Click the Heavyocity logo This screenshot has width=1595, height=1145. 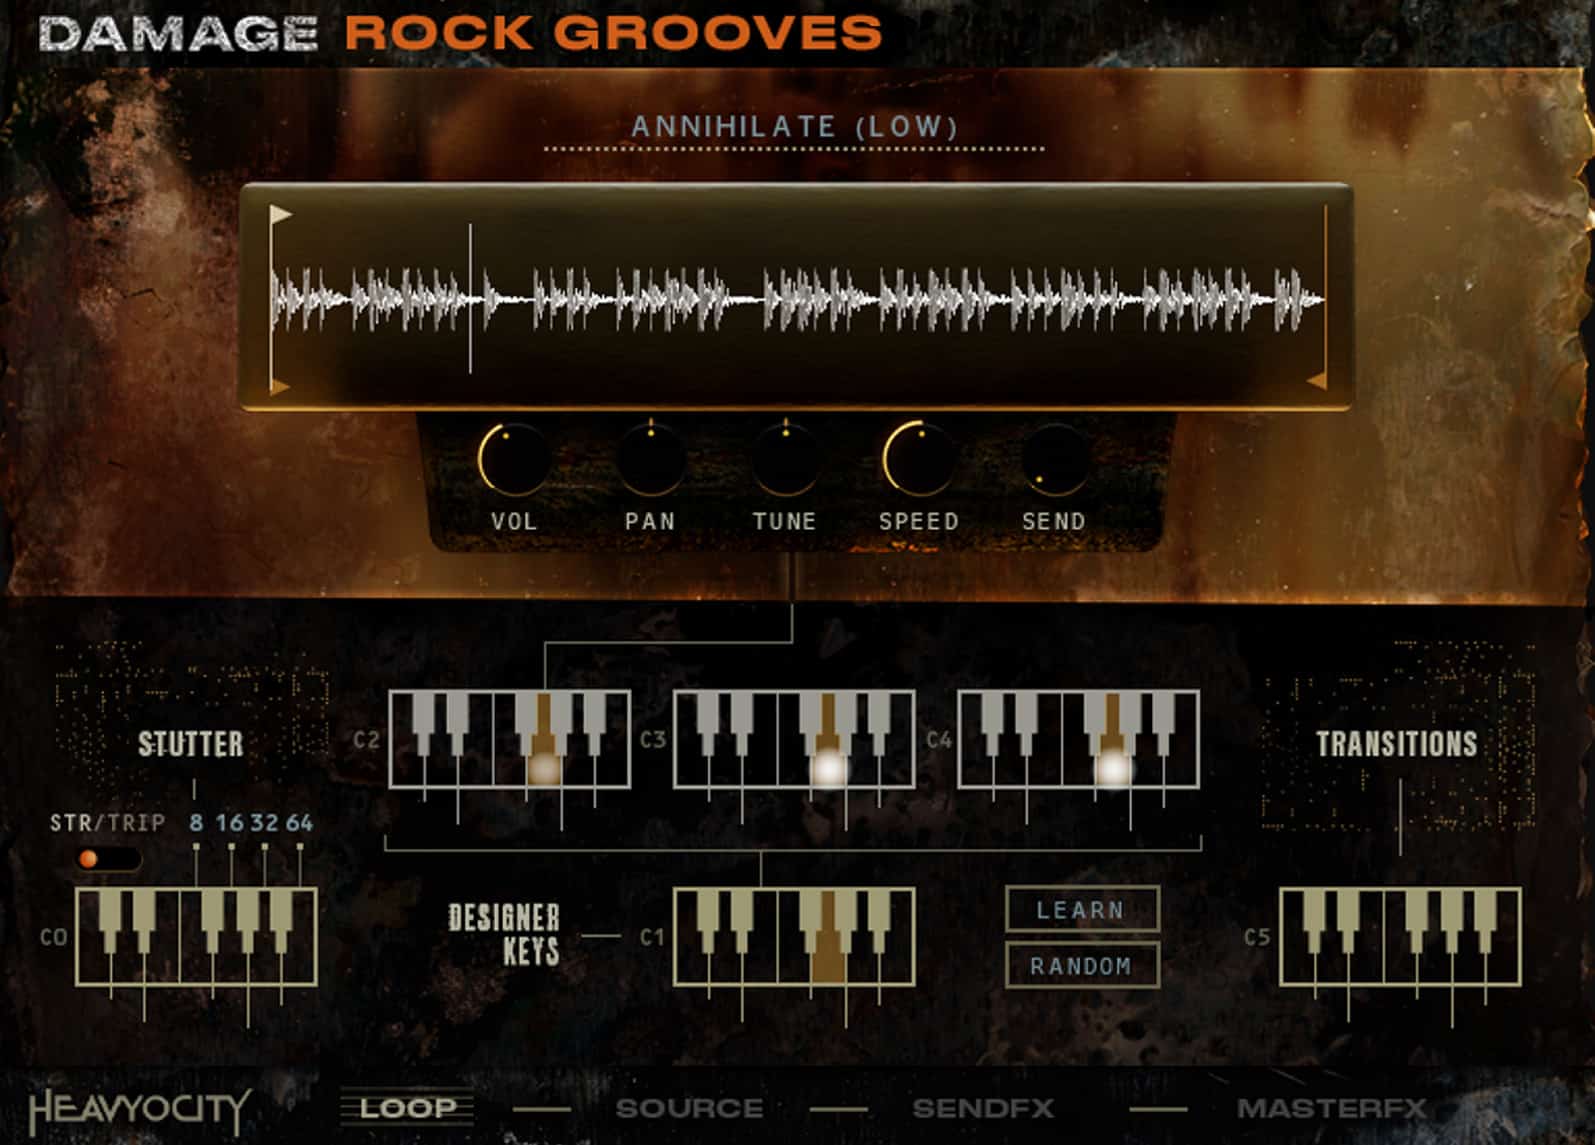tap(139, 1110)
